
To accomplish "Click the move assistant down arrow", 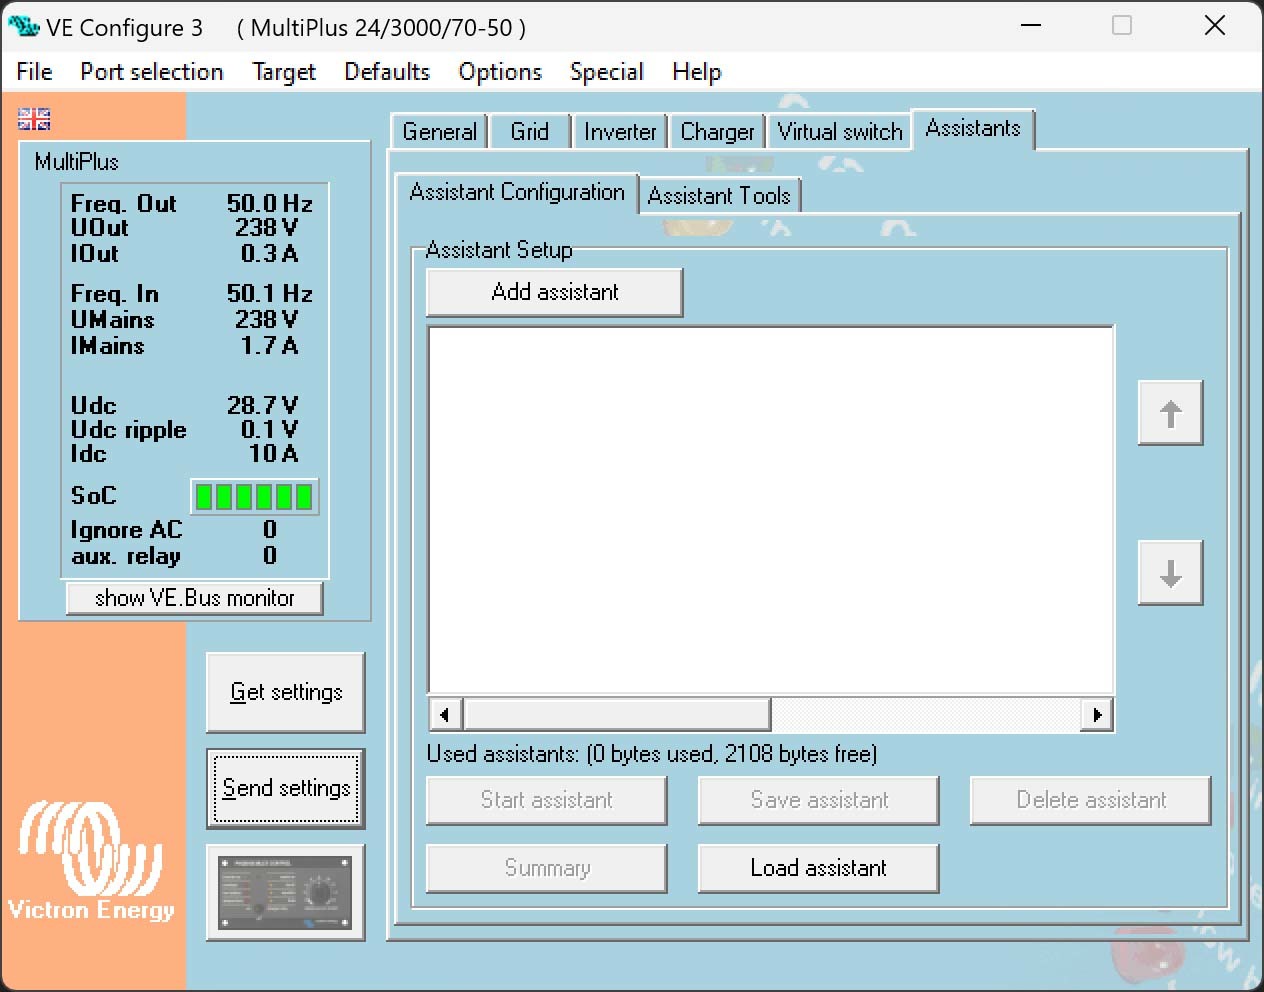I will (1170, 573).
